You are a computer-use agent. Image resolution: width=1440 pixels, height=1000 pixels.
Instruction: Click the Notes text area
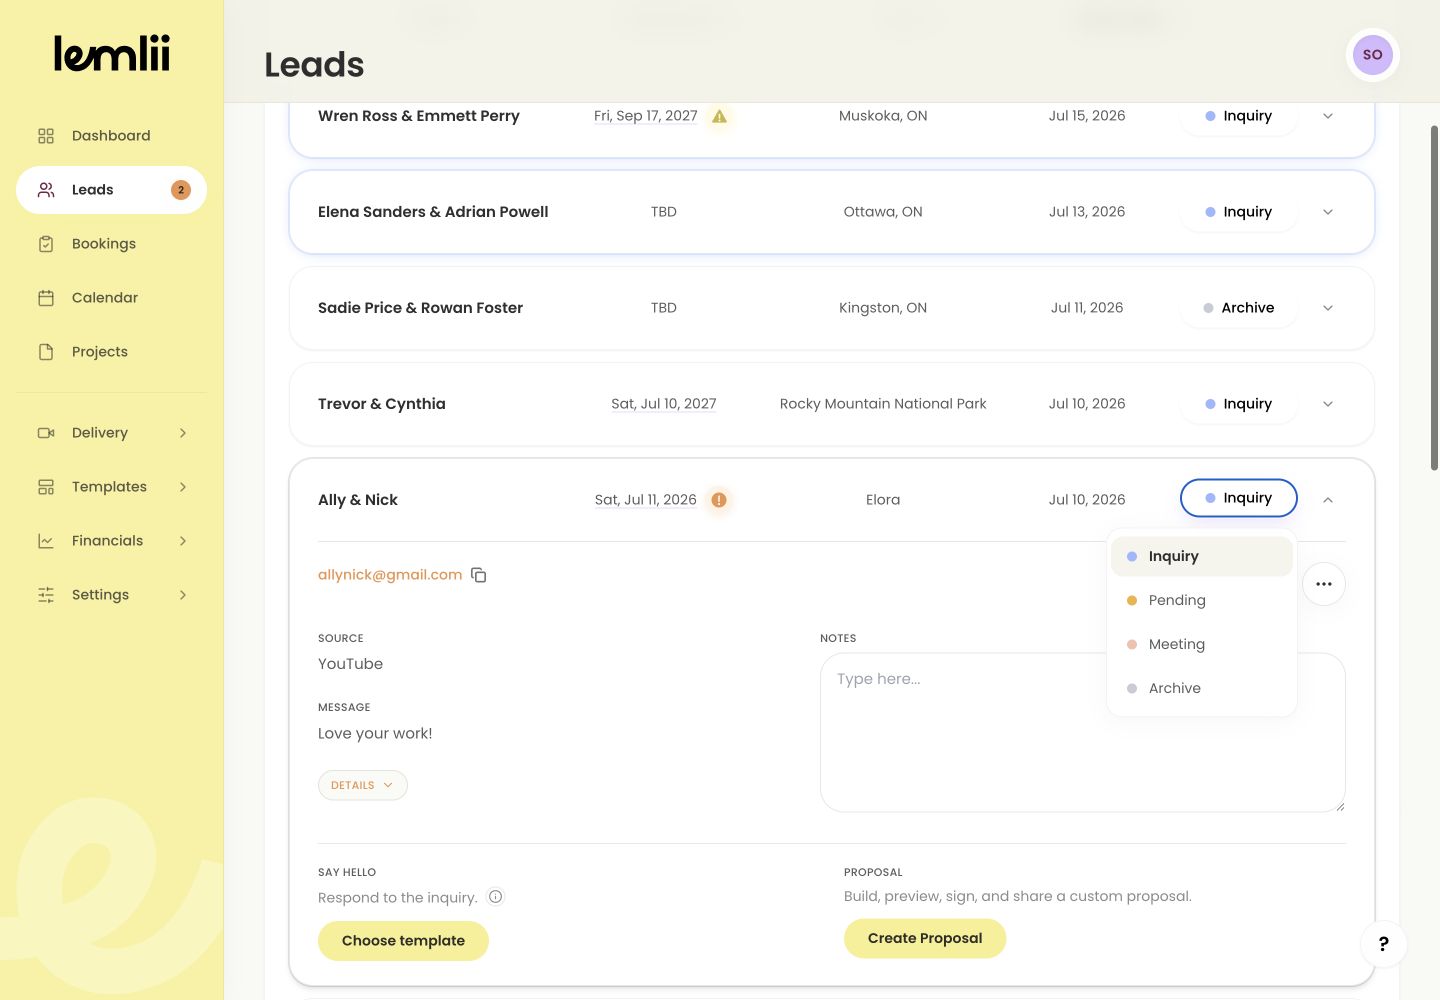1082,732
